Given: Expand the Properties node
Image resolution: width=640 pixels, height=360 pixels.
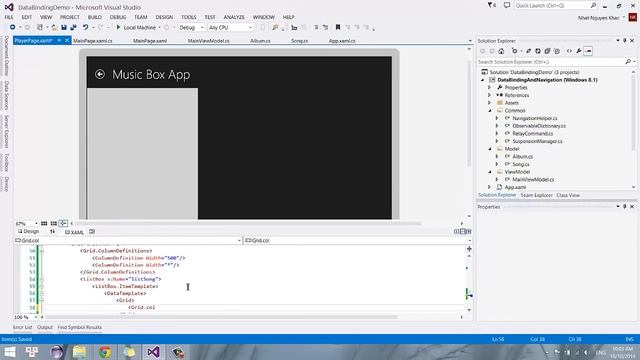Looking at the screenshot, I should [x=489, y=87].
